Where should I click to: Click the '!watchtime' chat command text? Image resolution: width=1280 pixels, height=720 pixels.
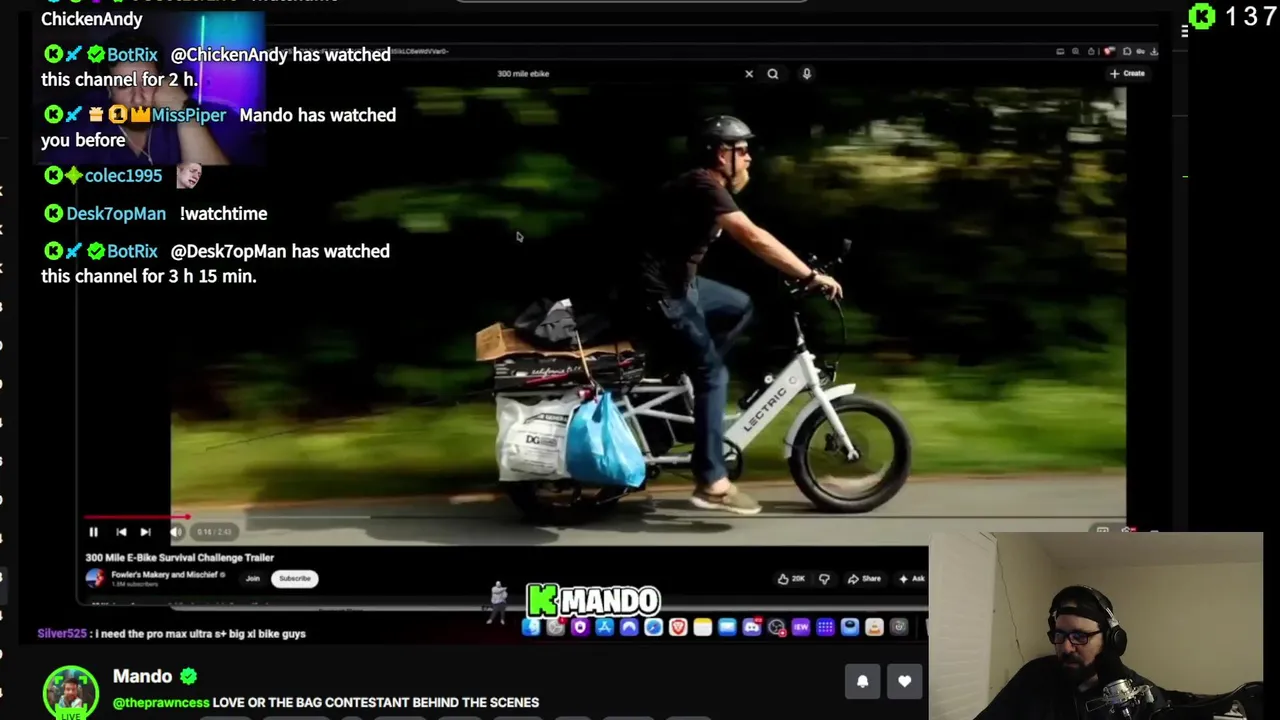tap(223, 214)
